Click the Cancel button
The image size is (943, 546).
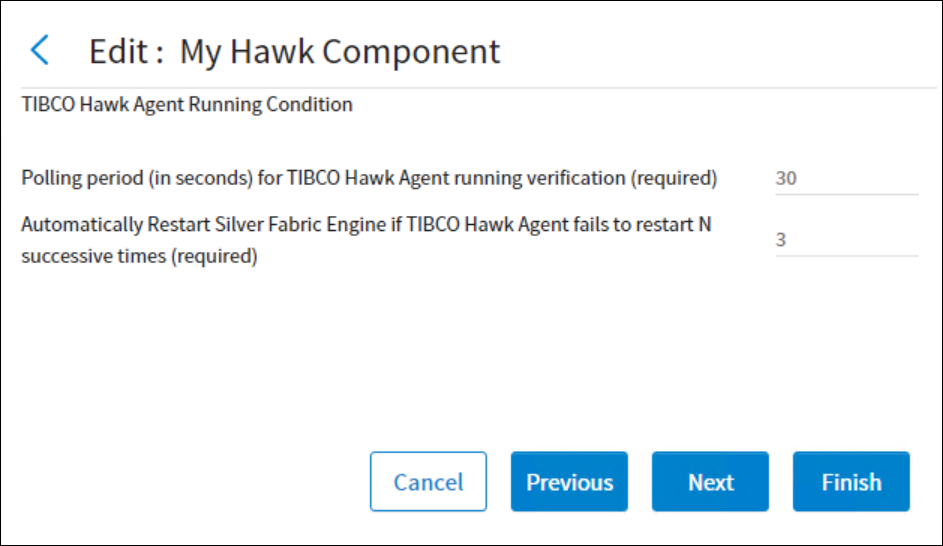point(428,482)
